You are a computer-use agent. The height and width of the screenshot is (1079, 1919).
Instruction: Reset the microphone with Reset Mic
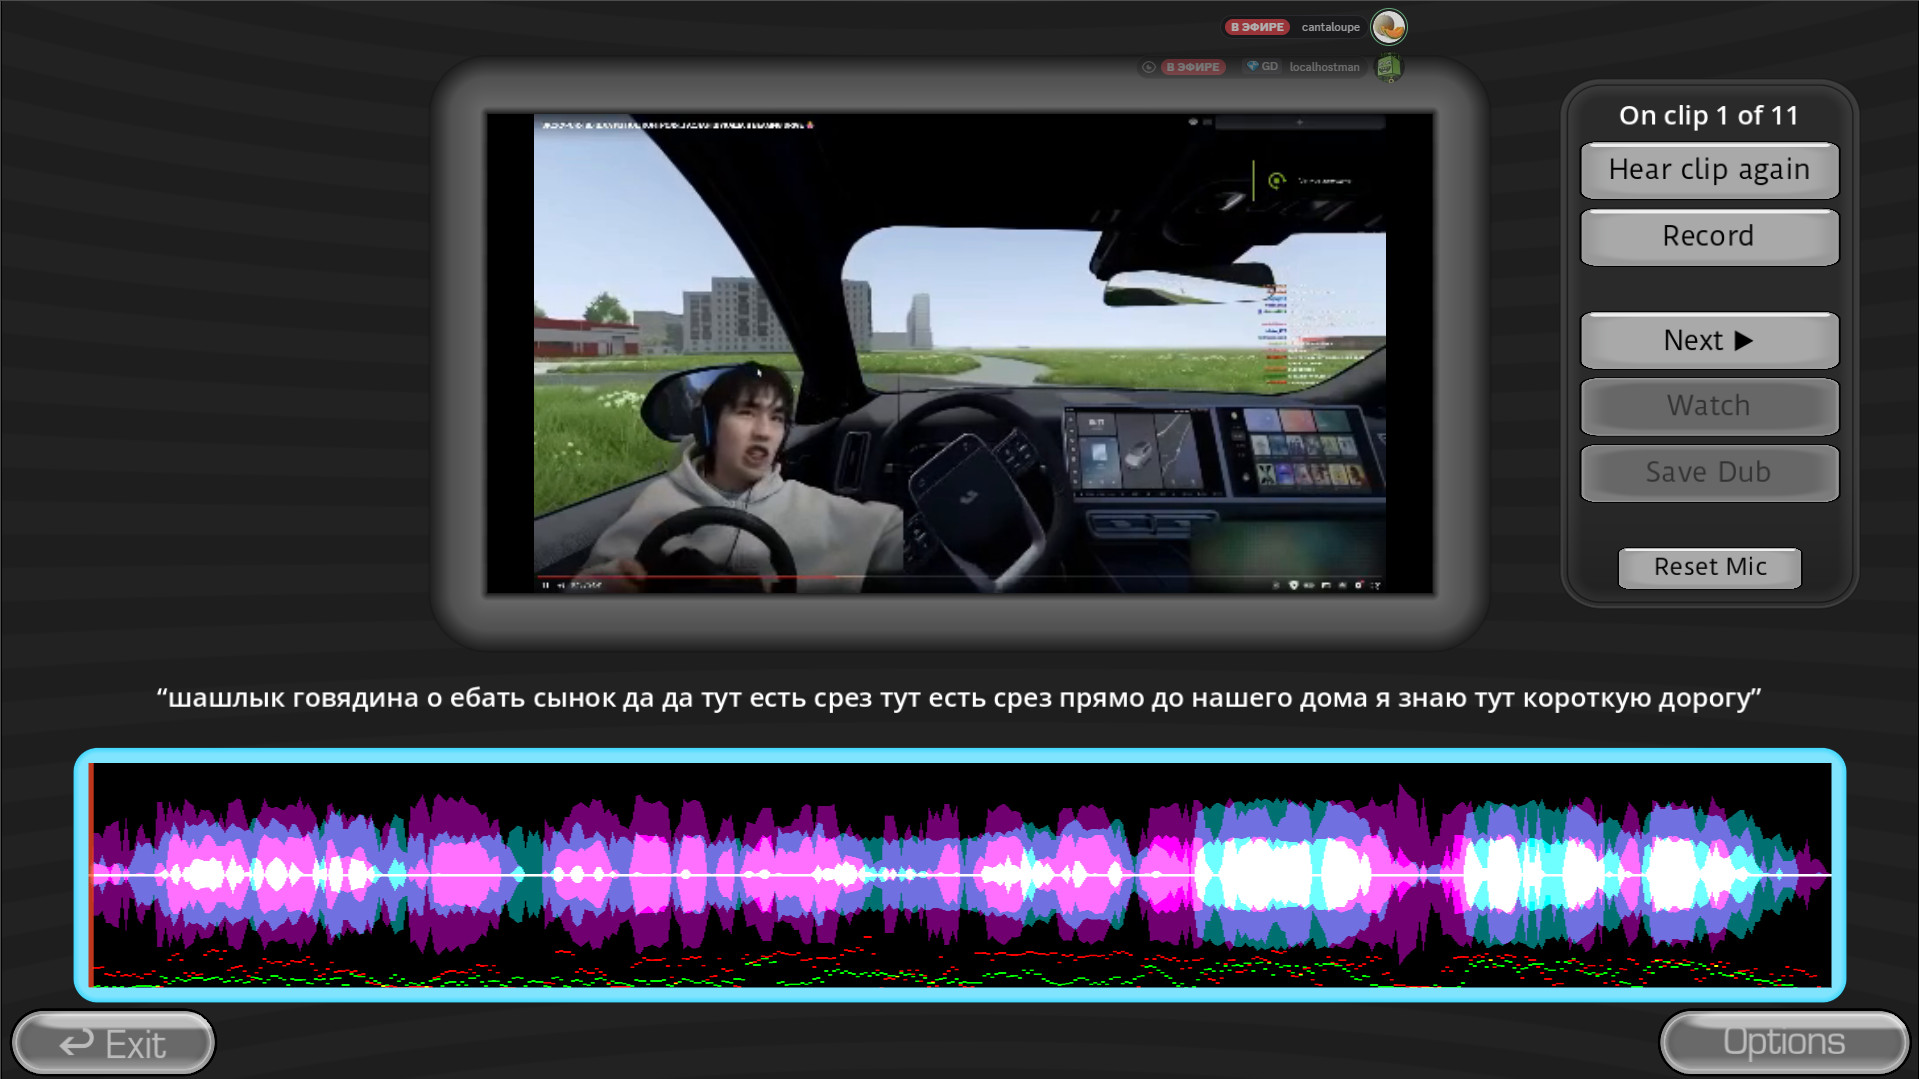(1709, 567)
